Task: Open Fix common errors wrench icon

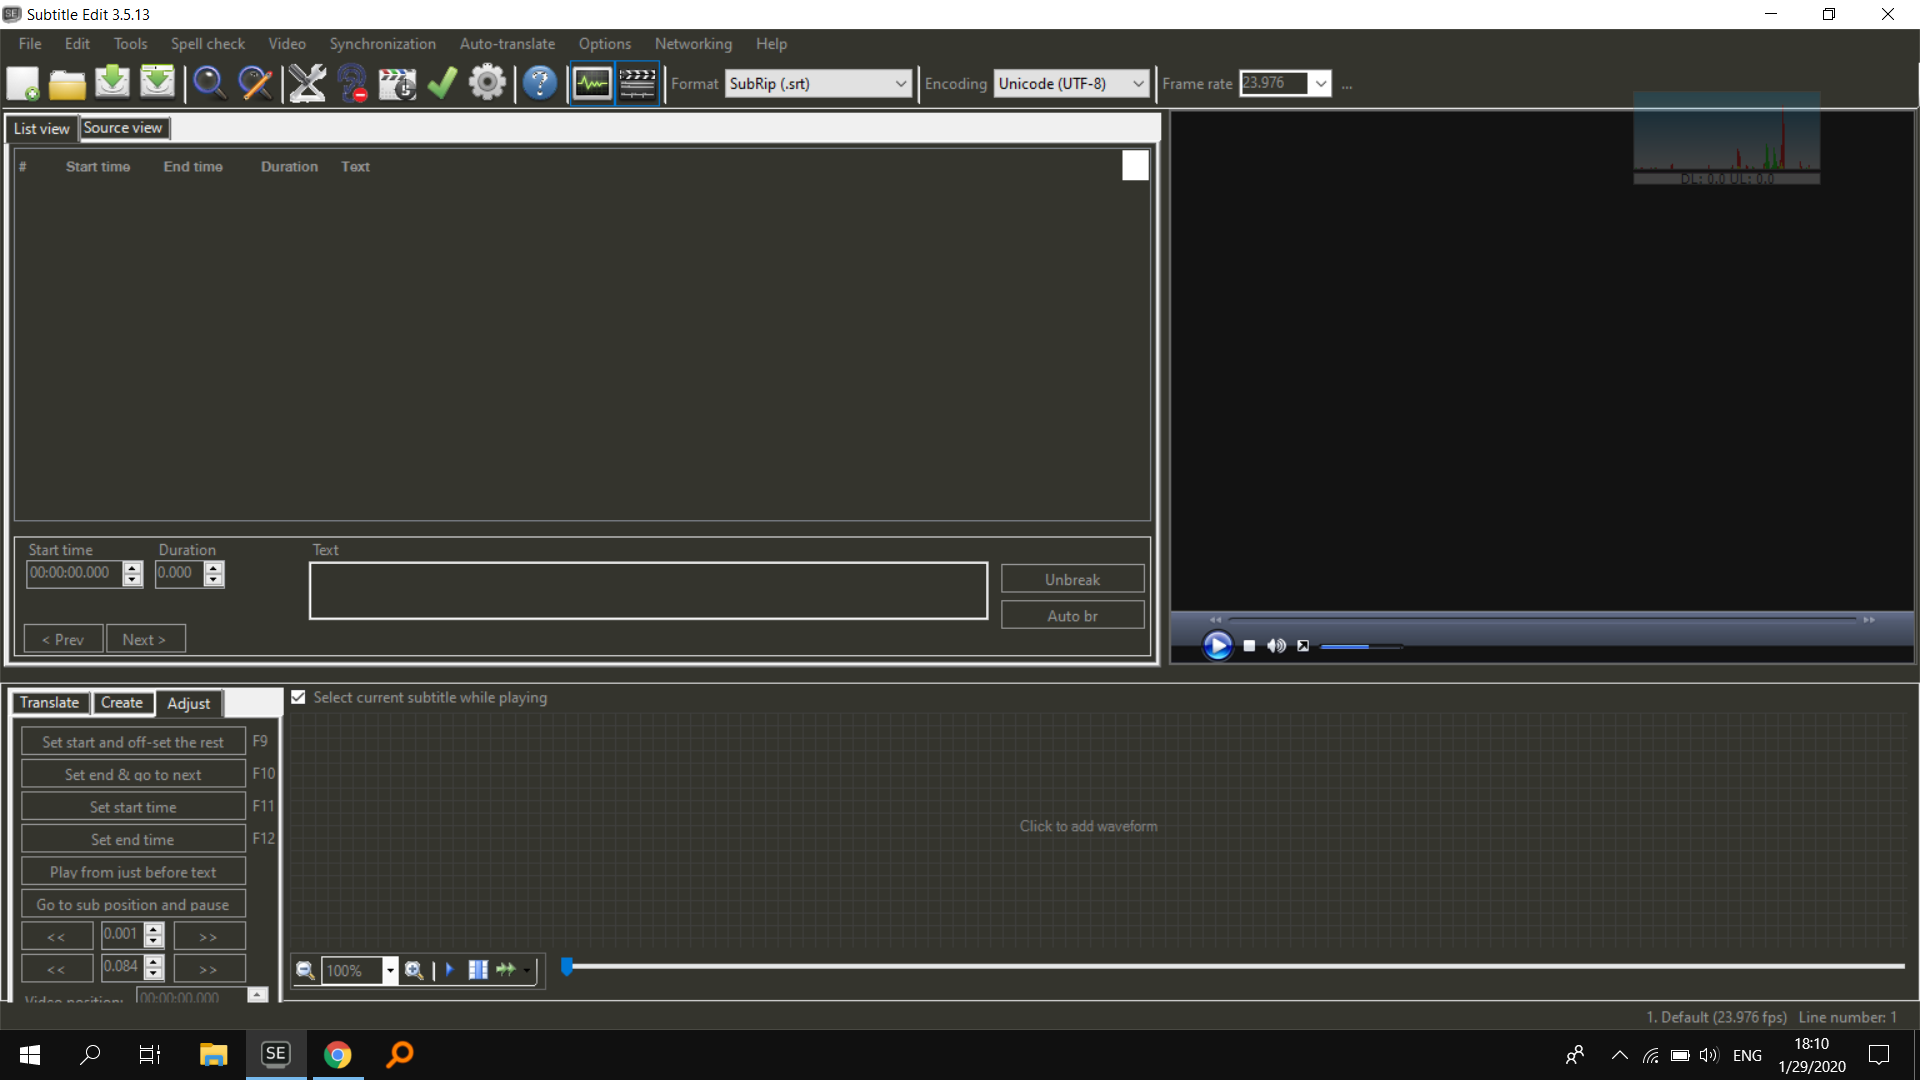Action: [307, 83]
